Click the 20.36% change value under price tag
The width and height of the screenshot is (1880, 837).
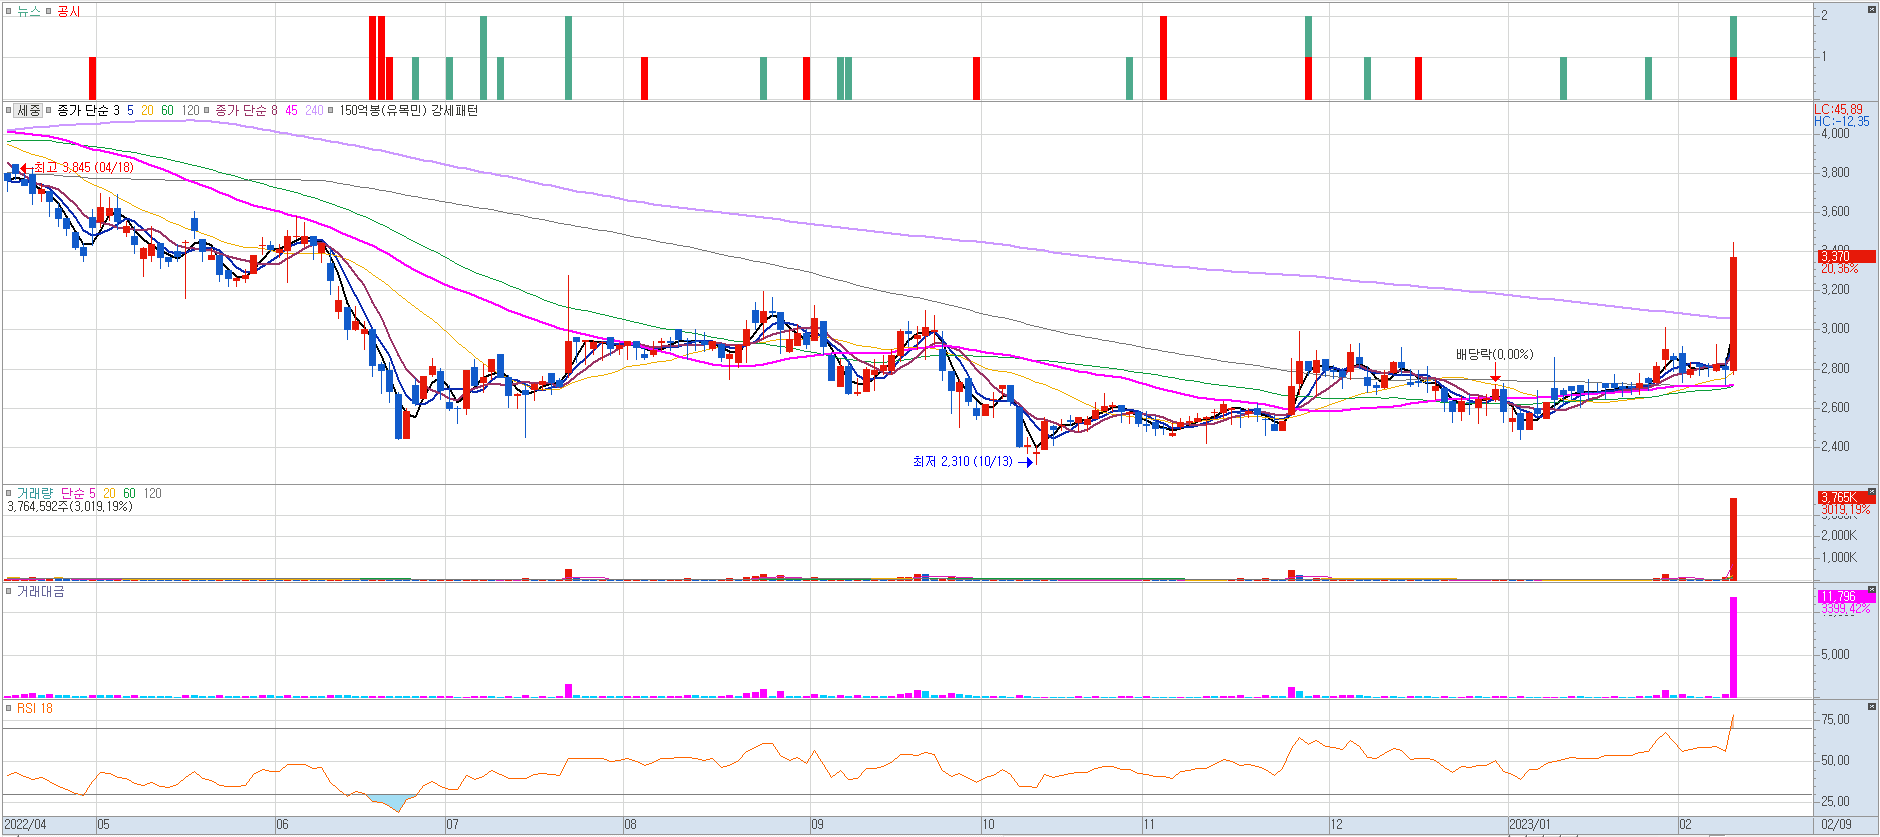pos(1839,269)
